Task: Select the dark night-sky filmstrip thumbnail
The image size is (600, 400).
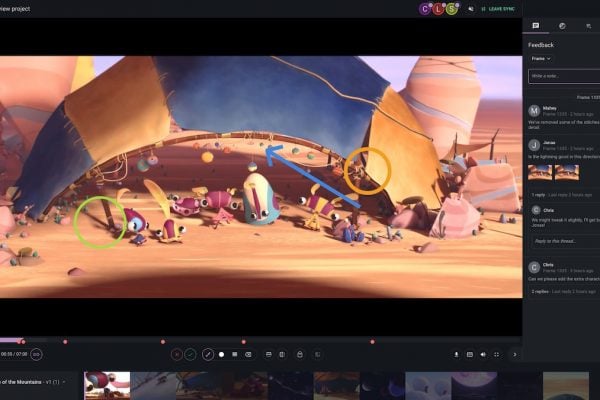Action: click(x=291, y=386)
